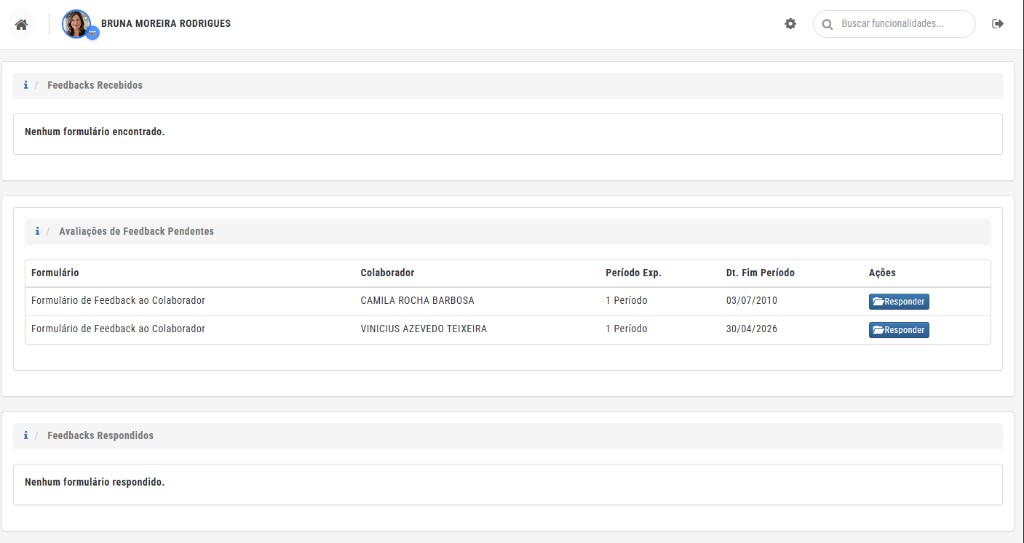Click the magnifier icon in search box
Screen dimensions: 1024x543
click(x=827, y=24)
